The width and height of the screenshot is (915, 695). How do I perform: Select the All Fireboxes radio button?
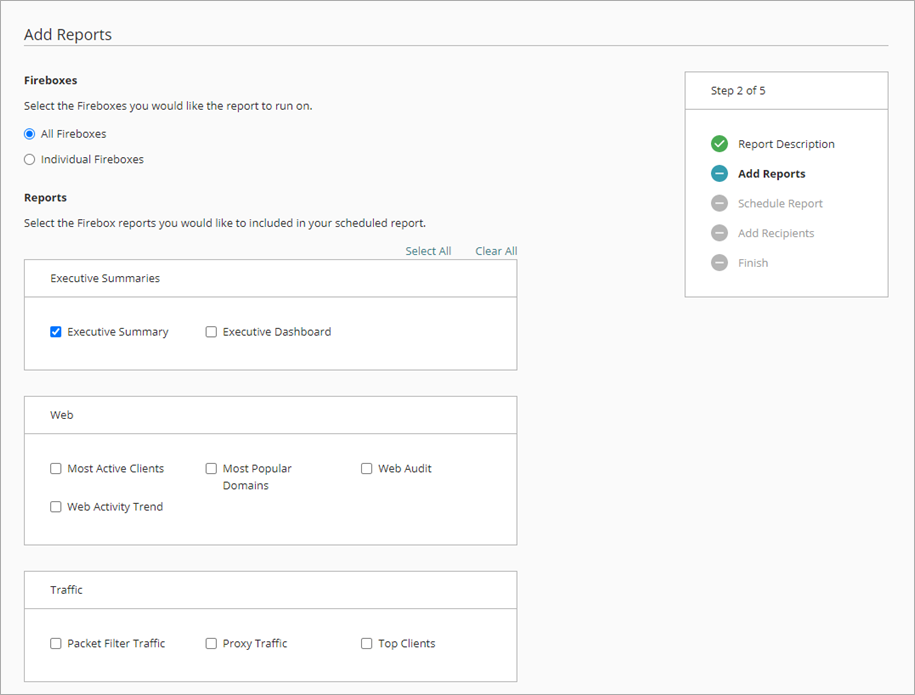point(30,134)
